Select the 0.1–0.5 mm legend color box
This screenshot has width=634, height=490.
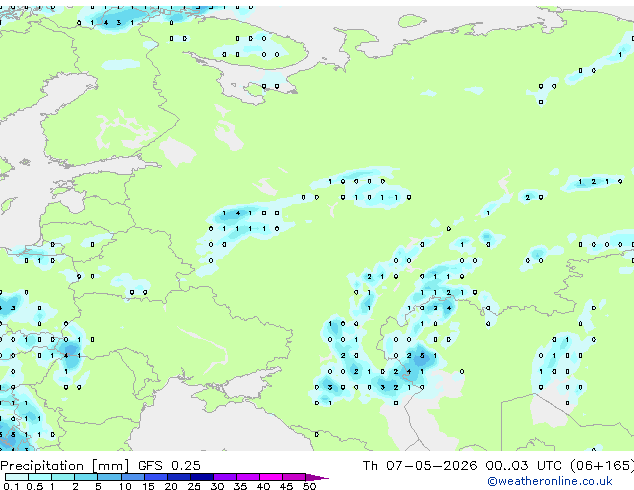pyautogui.click(x=17, y=477)
